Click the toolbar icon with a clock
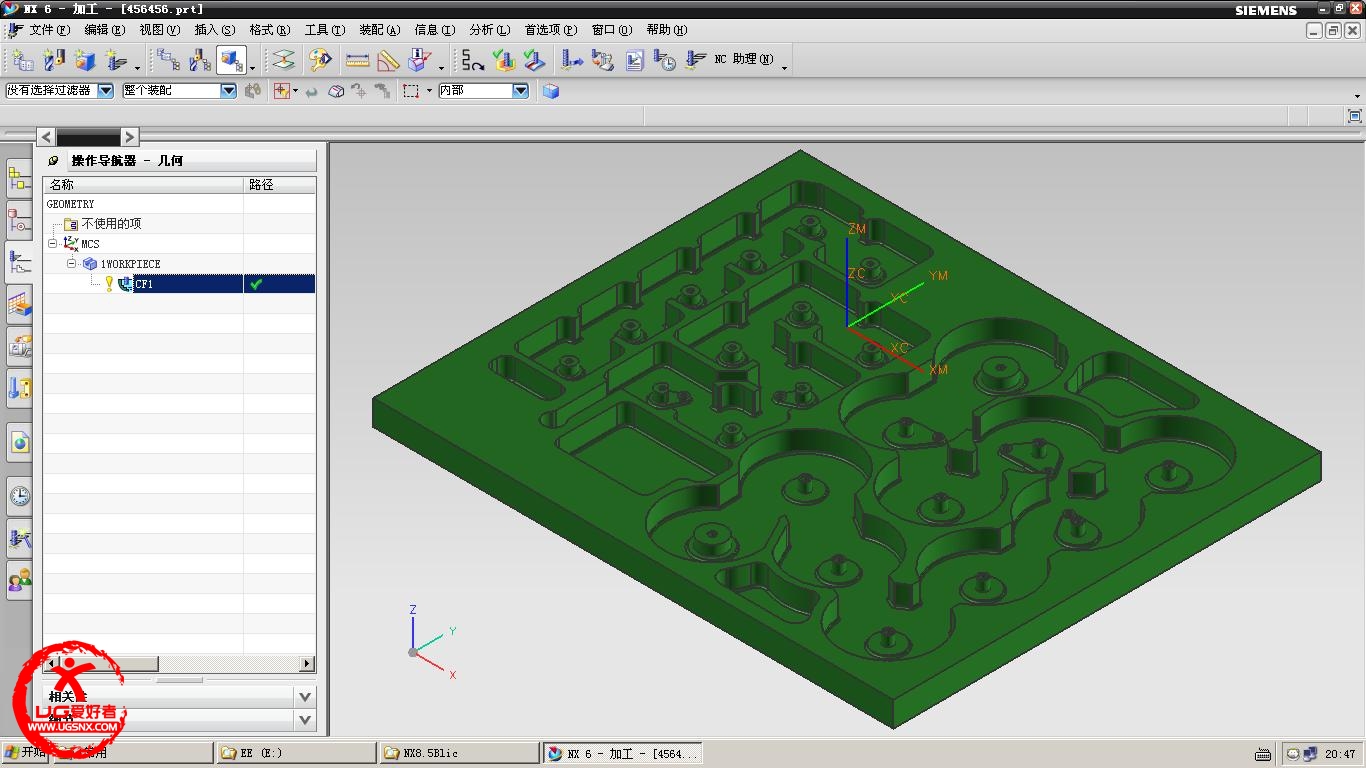 click(x=665, y=61)
